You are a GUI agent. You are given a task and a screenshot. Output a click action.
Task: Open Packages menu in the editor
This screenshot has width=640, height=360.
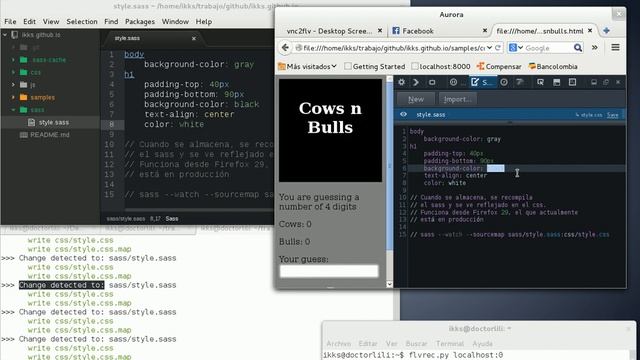140,21
